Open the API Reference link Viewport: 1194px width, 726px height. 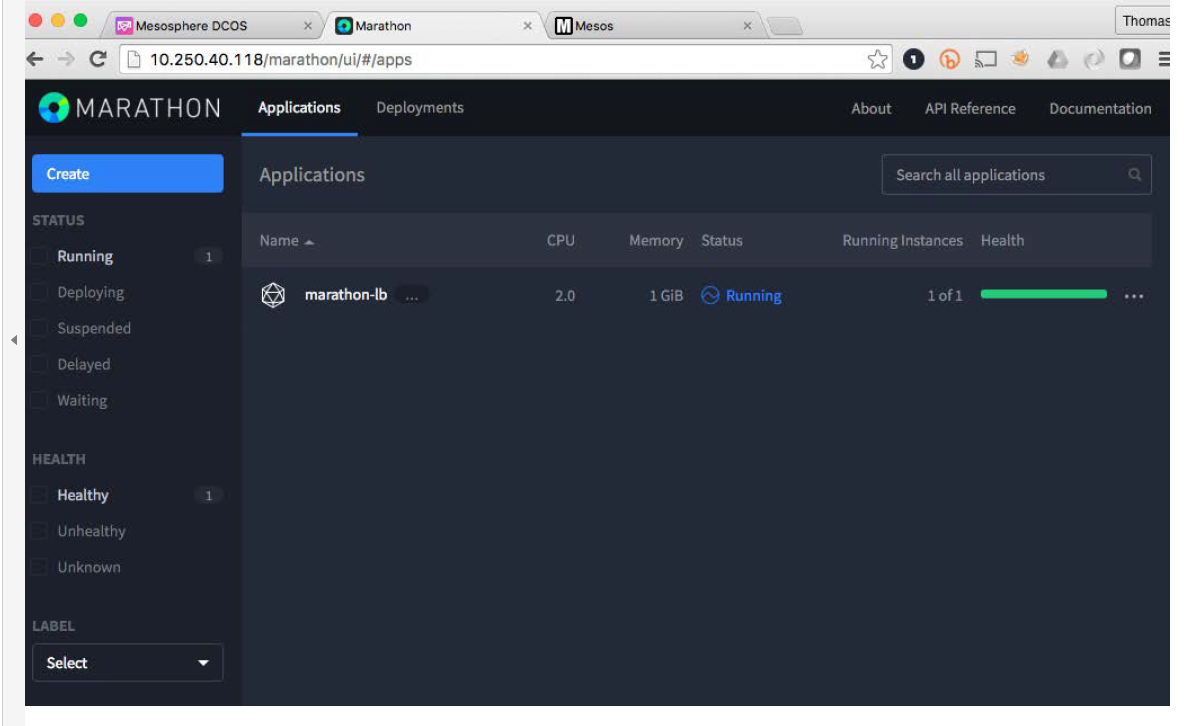pyautogui.click(x=970, y=109)
